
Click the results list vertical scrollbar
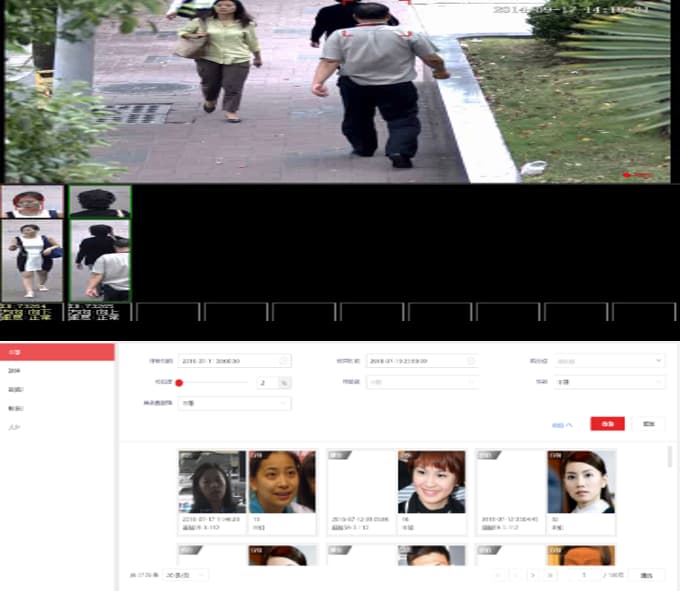[x=670, y=457]
